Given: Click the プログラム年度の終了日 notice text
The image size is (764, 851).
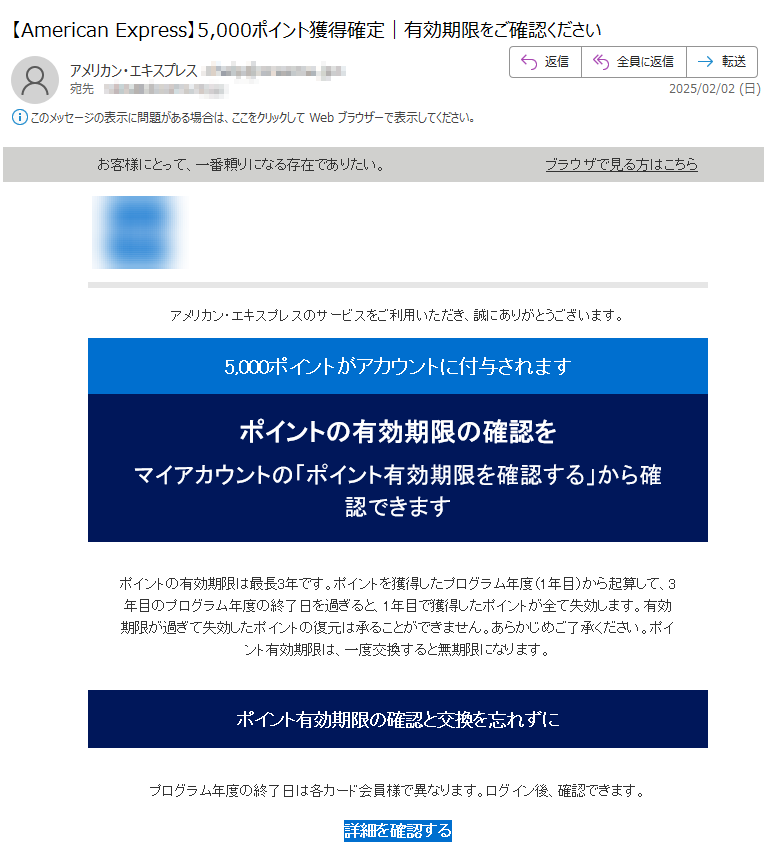Looking at the screenshot, I should click(398, 791).
